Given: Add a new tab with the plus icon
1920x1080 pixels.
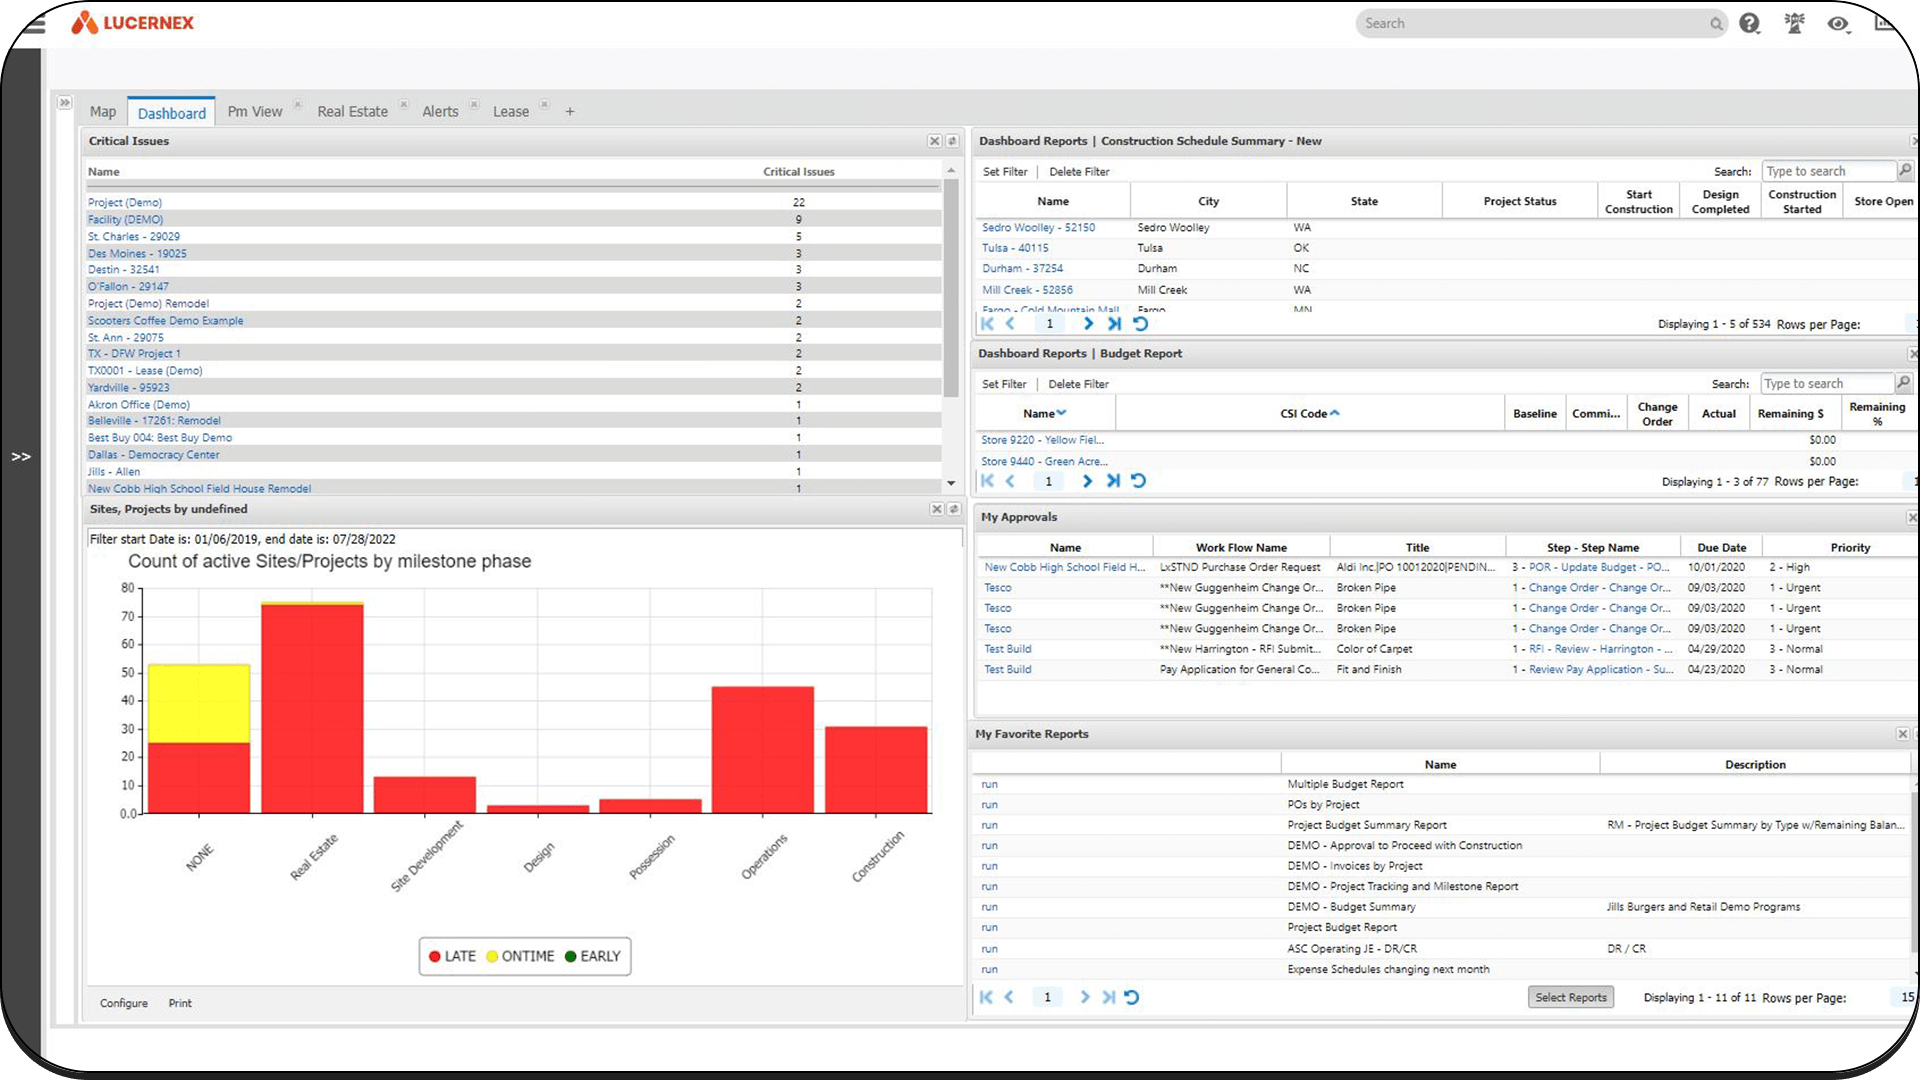Looking at the screenshot, I should coord(570,112).
